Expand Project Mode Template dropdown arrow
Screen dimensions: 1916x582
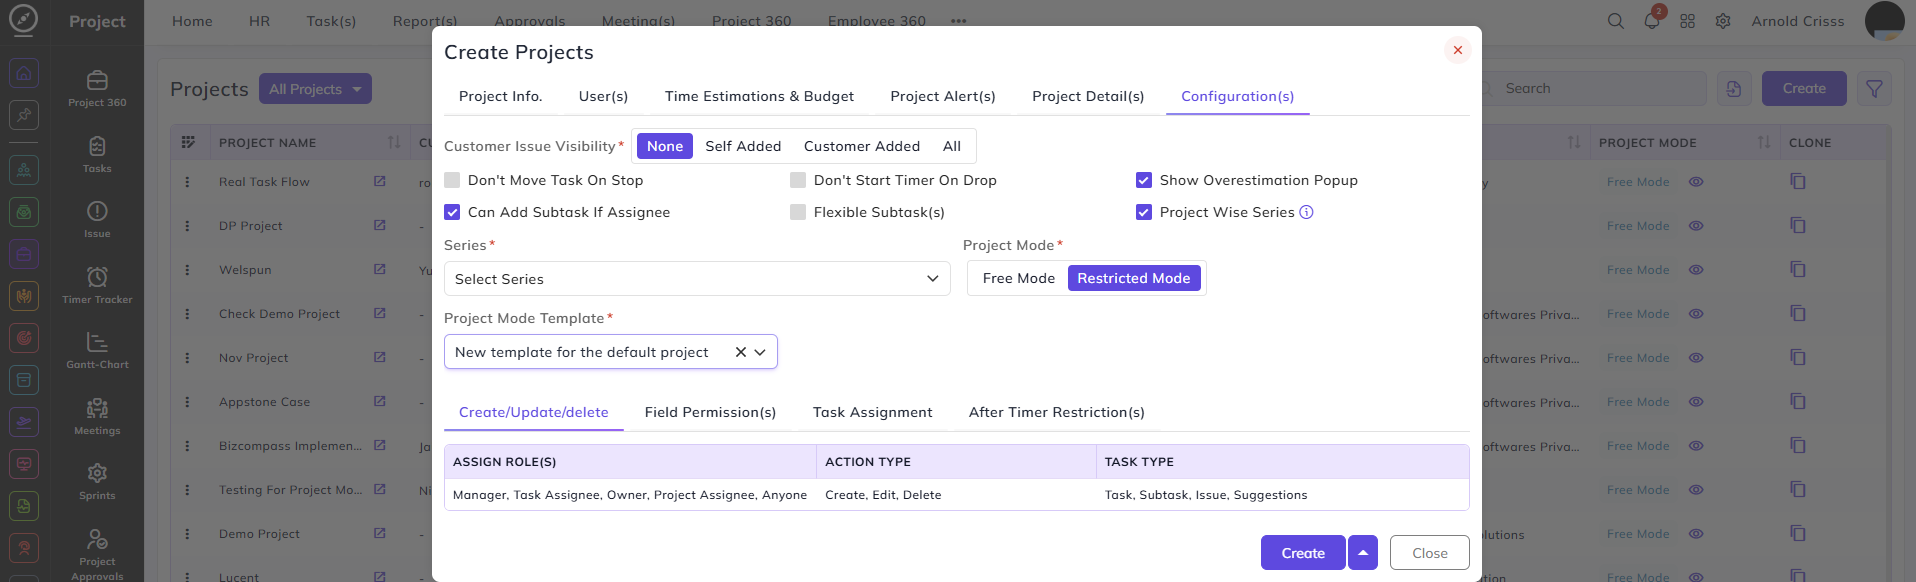[760, 352]
